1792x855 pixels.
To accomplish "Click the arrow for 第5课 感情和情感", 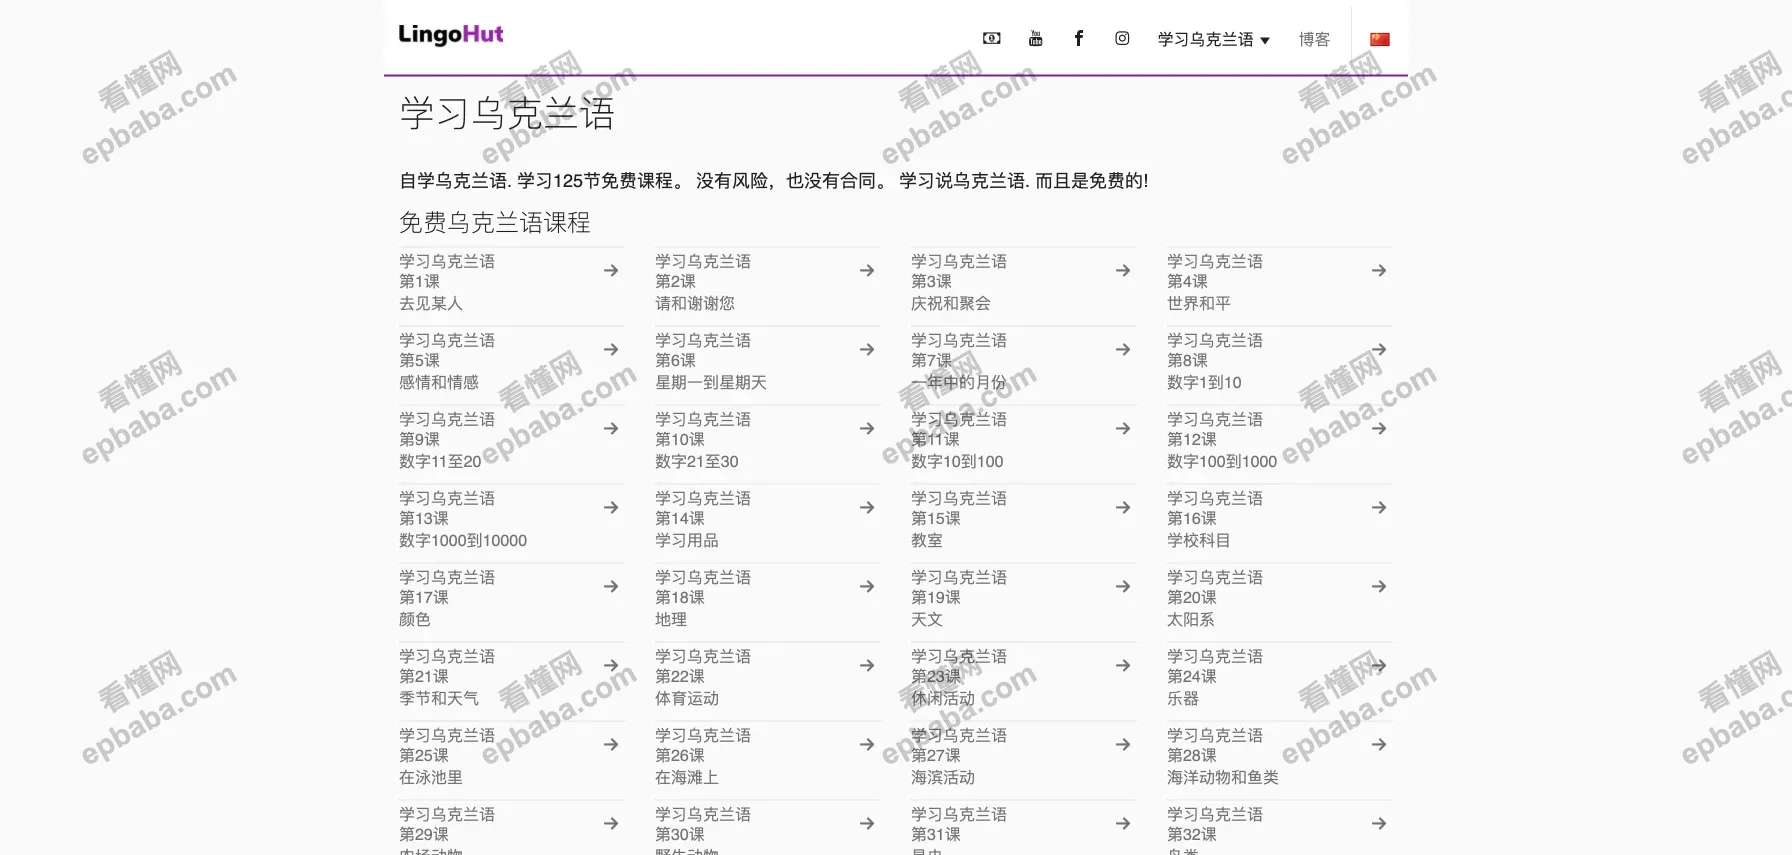I will 611,349.
